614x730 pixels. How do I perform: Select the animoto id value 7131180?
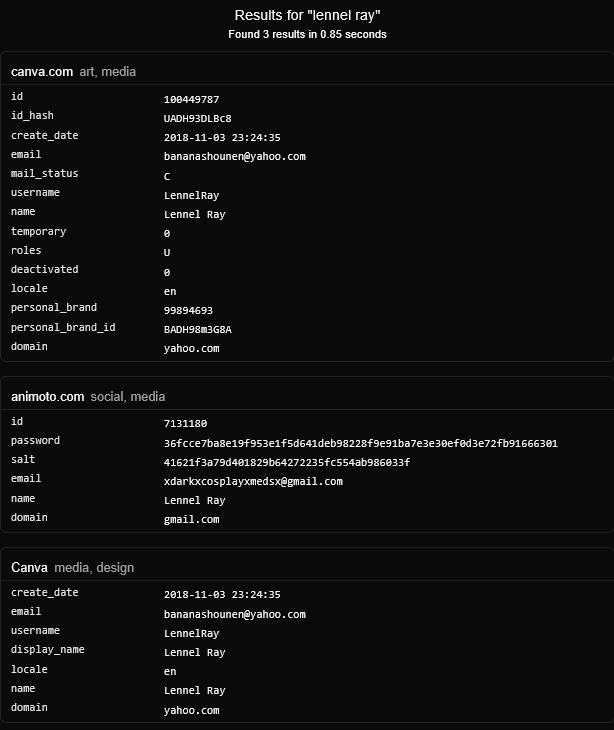click(x=185, y=423)
